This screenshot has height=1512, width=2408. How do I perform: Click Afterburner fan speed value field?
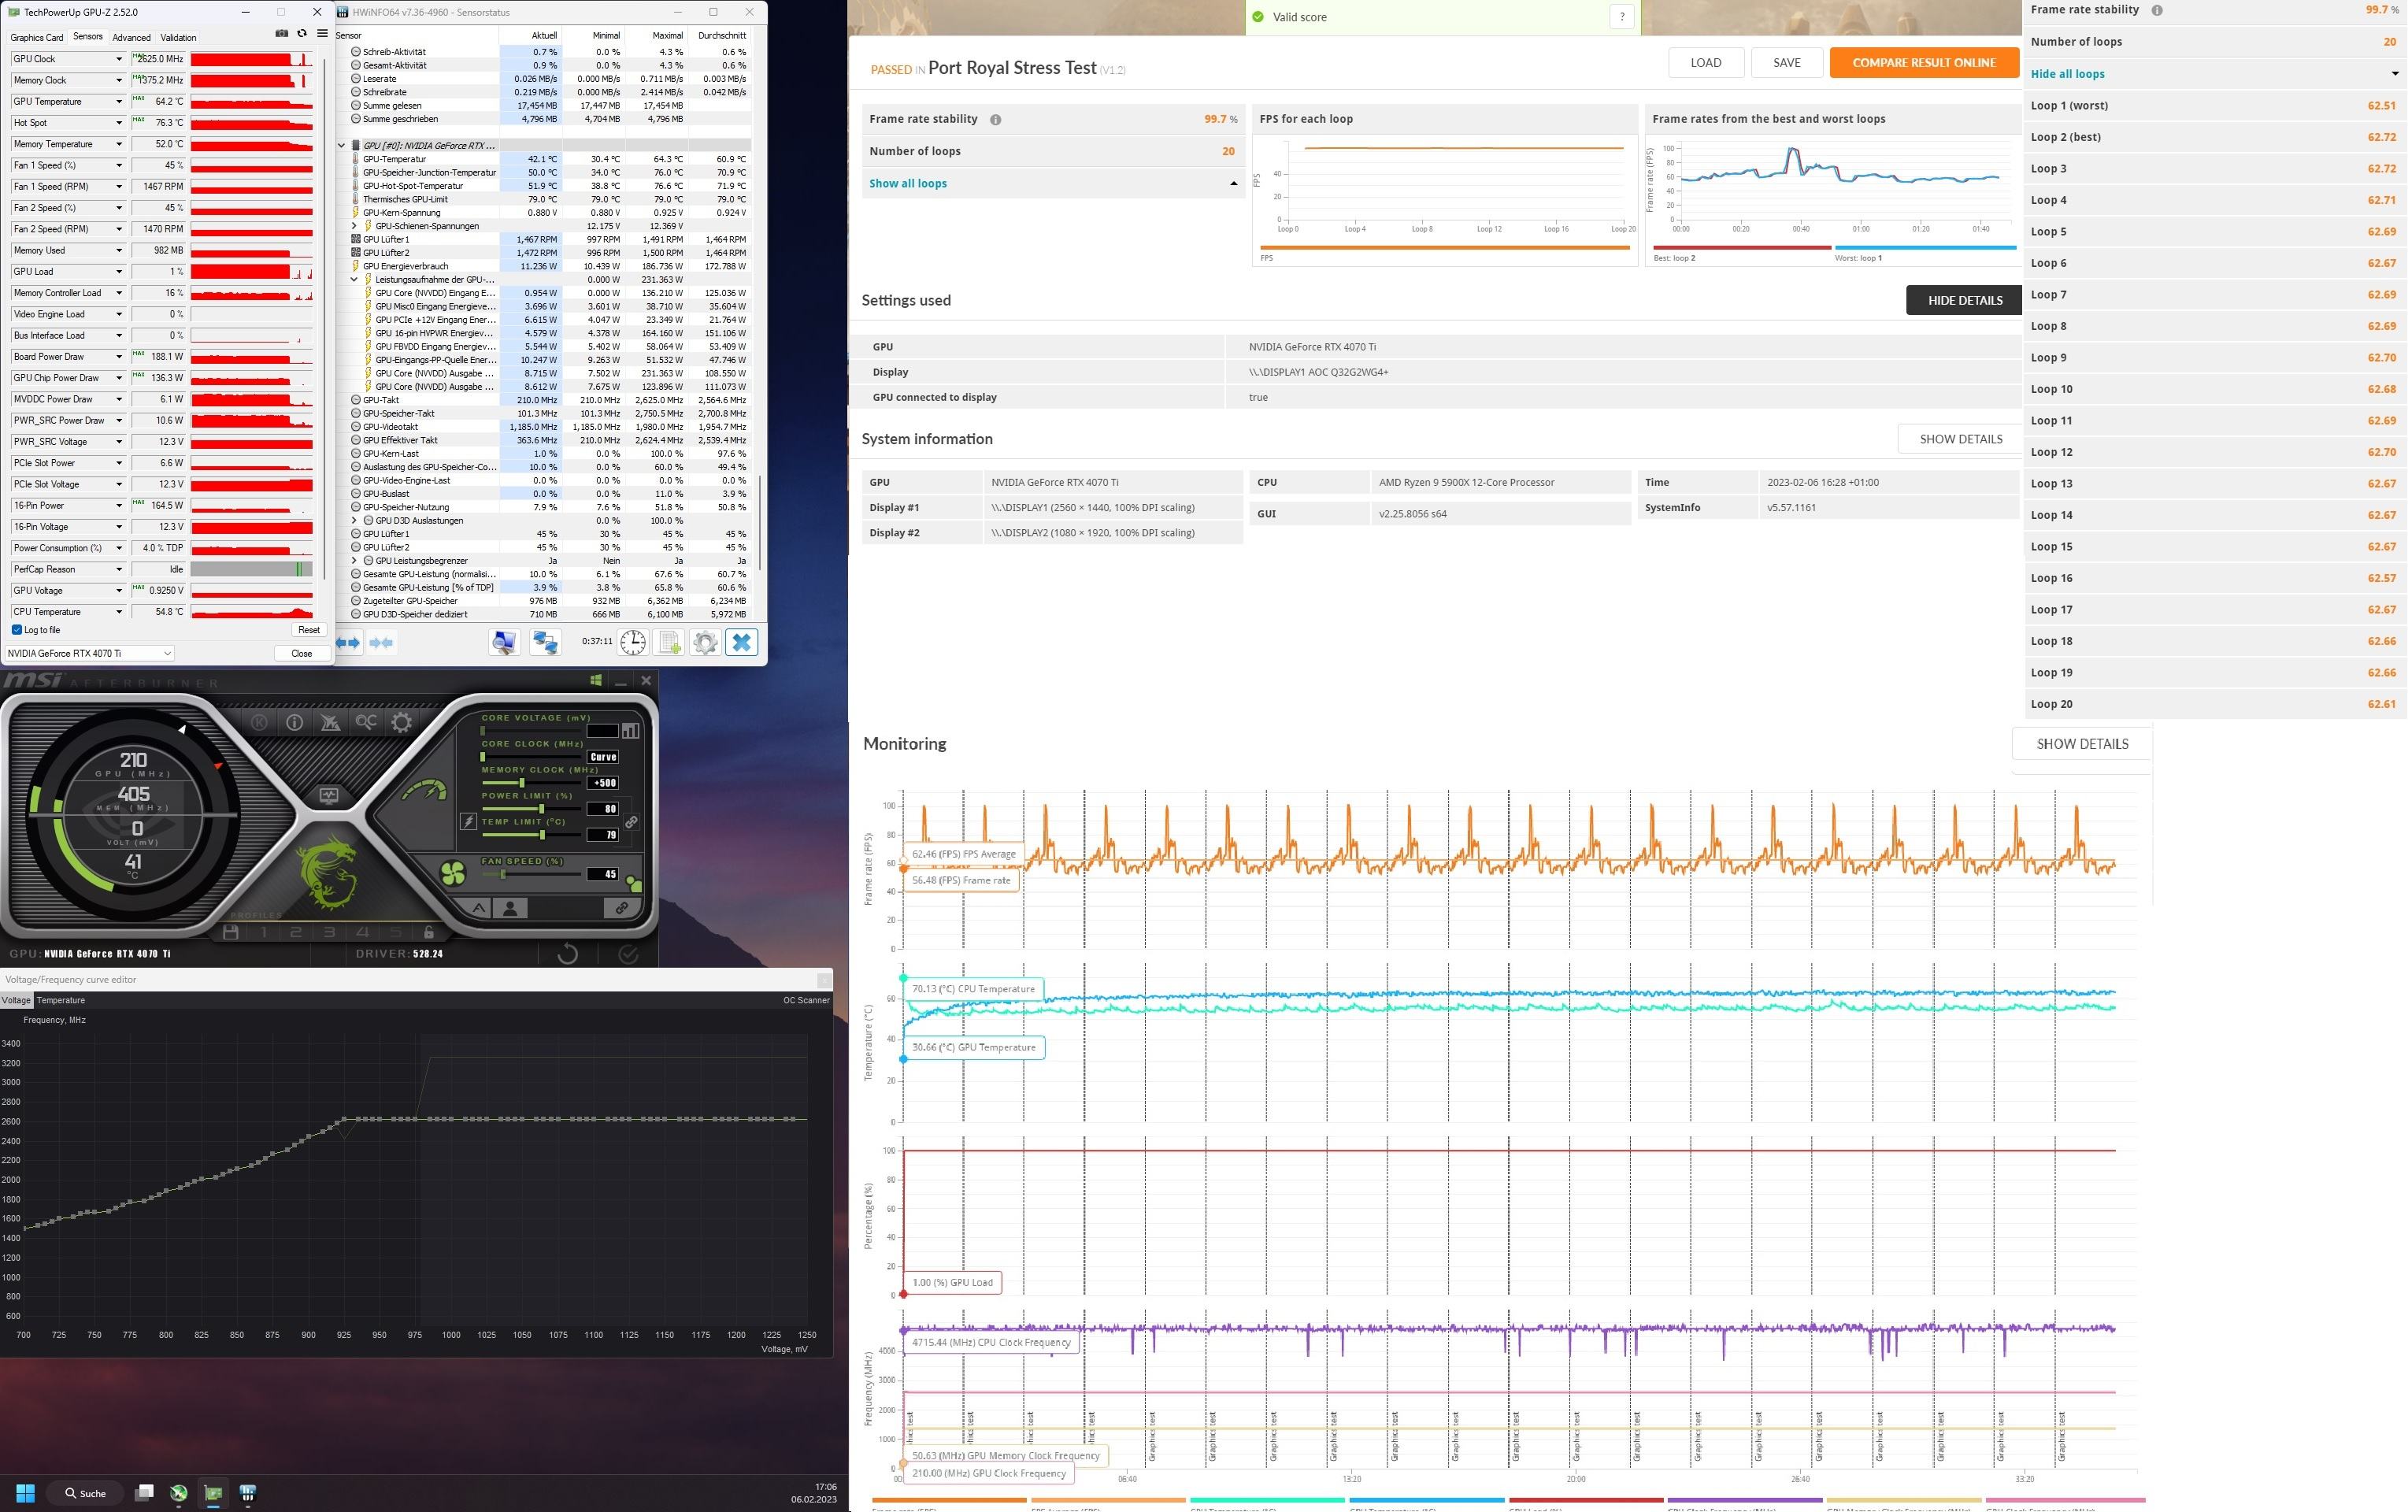point(603,874)
